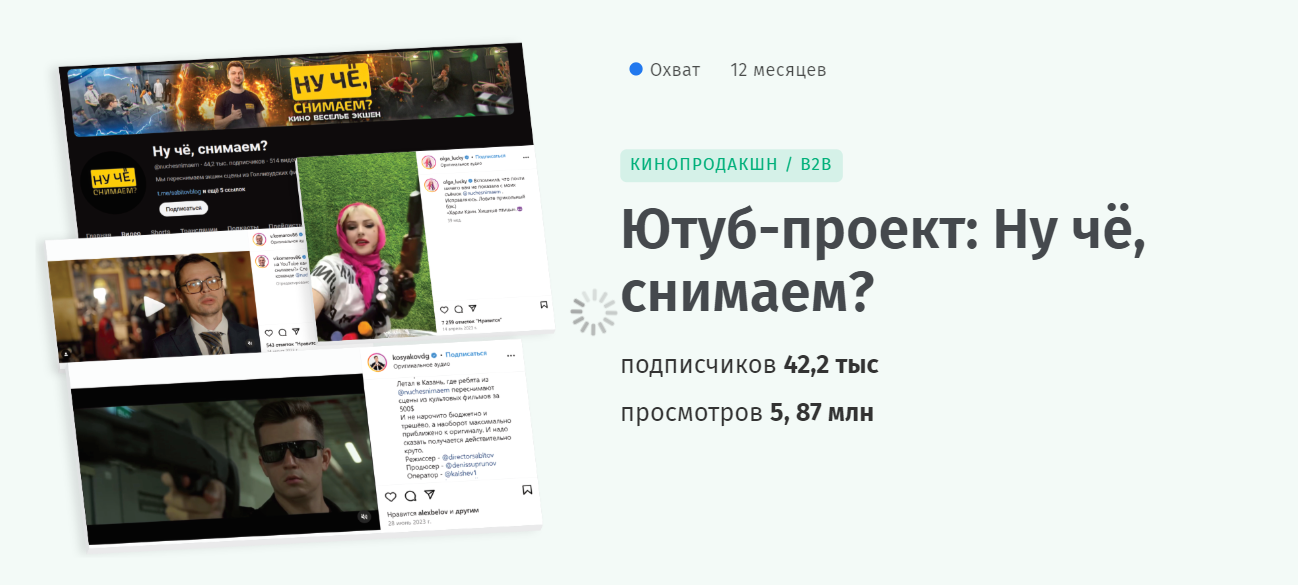Viewport: 1298px width, 585px height.
Task: Like the vikomarov86 post with heart icon
Action: pos(269,332)
